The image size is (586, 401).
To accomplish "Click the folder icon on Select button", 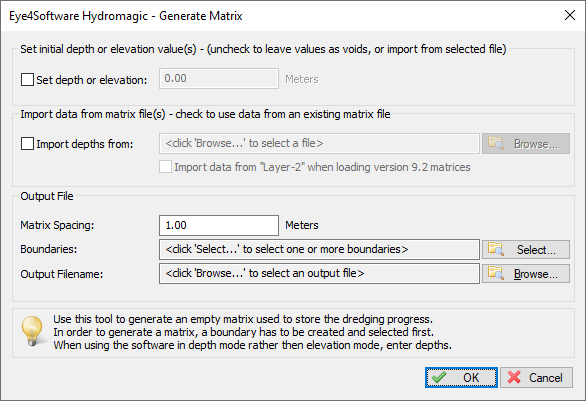I will tap(496, 249).
